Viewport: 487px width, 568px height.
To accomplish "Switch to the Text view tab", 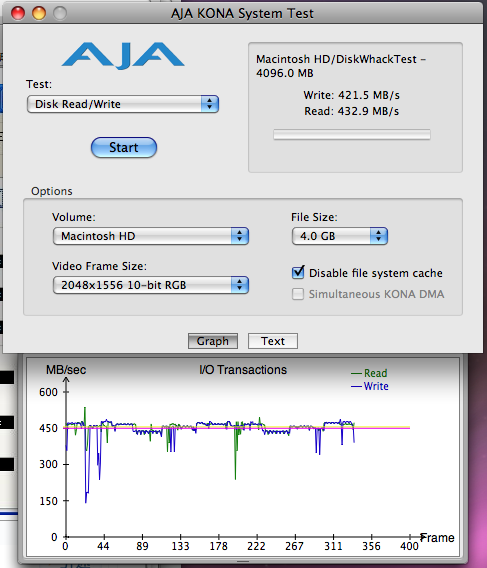I will click(273, 341).
